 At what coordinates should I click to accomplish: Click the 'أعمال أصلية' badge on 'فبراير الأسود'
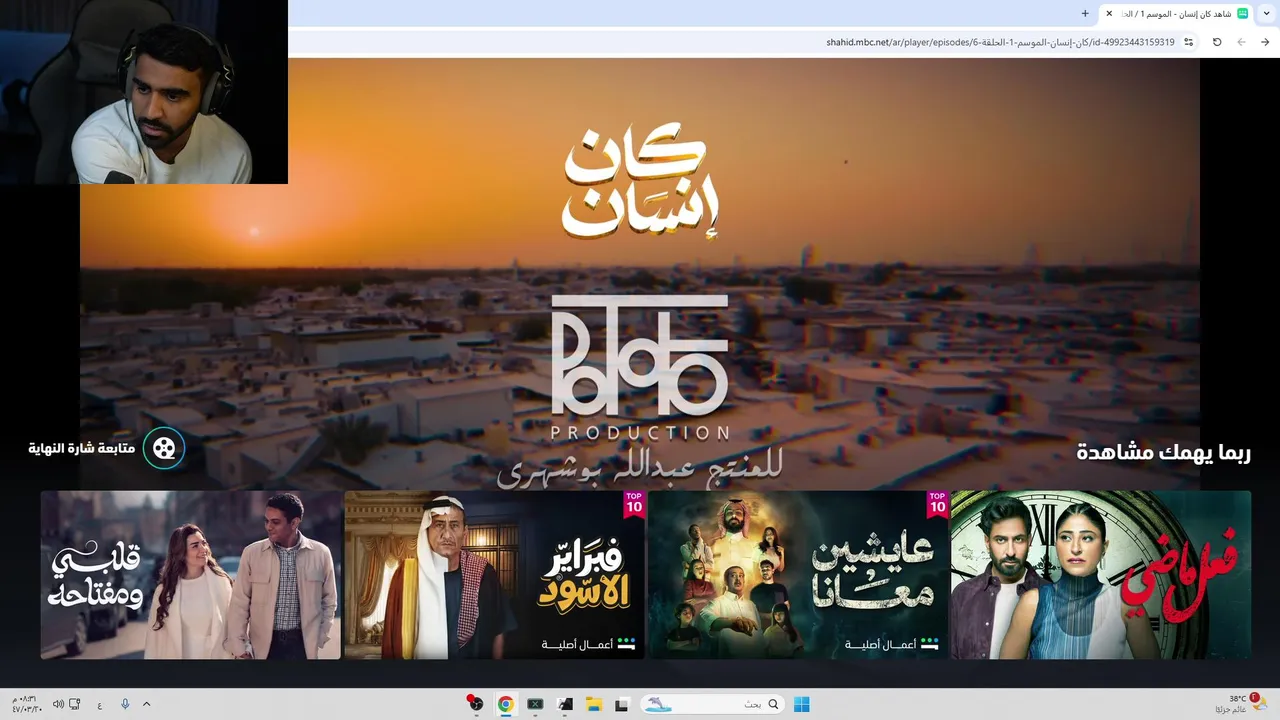(x=589, y=644)
